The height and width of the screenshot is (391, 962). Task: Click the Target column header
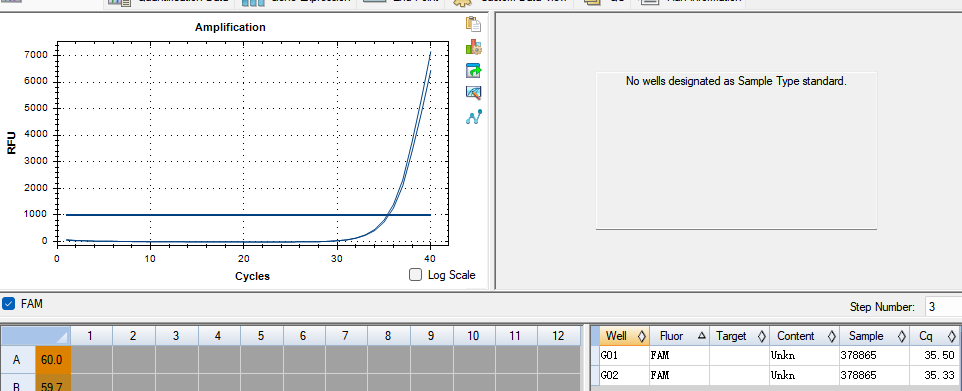(x=739, y=336)
